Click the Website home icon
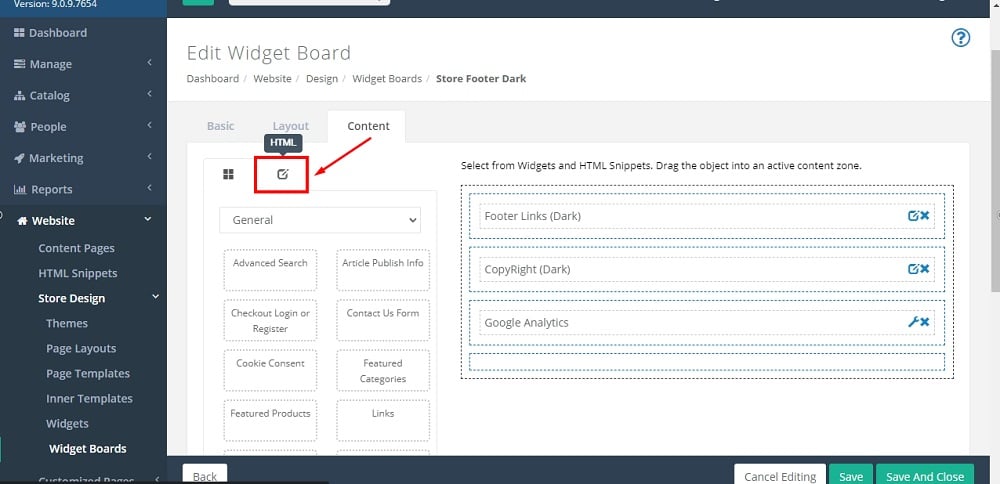This screenshot has height=484, width=1000. coord(22,221)
